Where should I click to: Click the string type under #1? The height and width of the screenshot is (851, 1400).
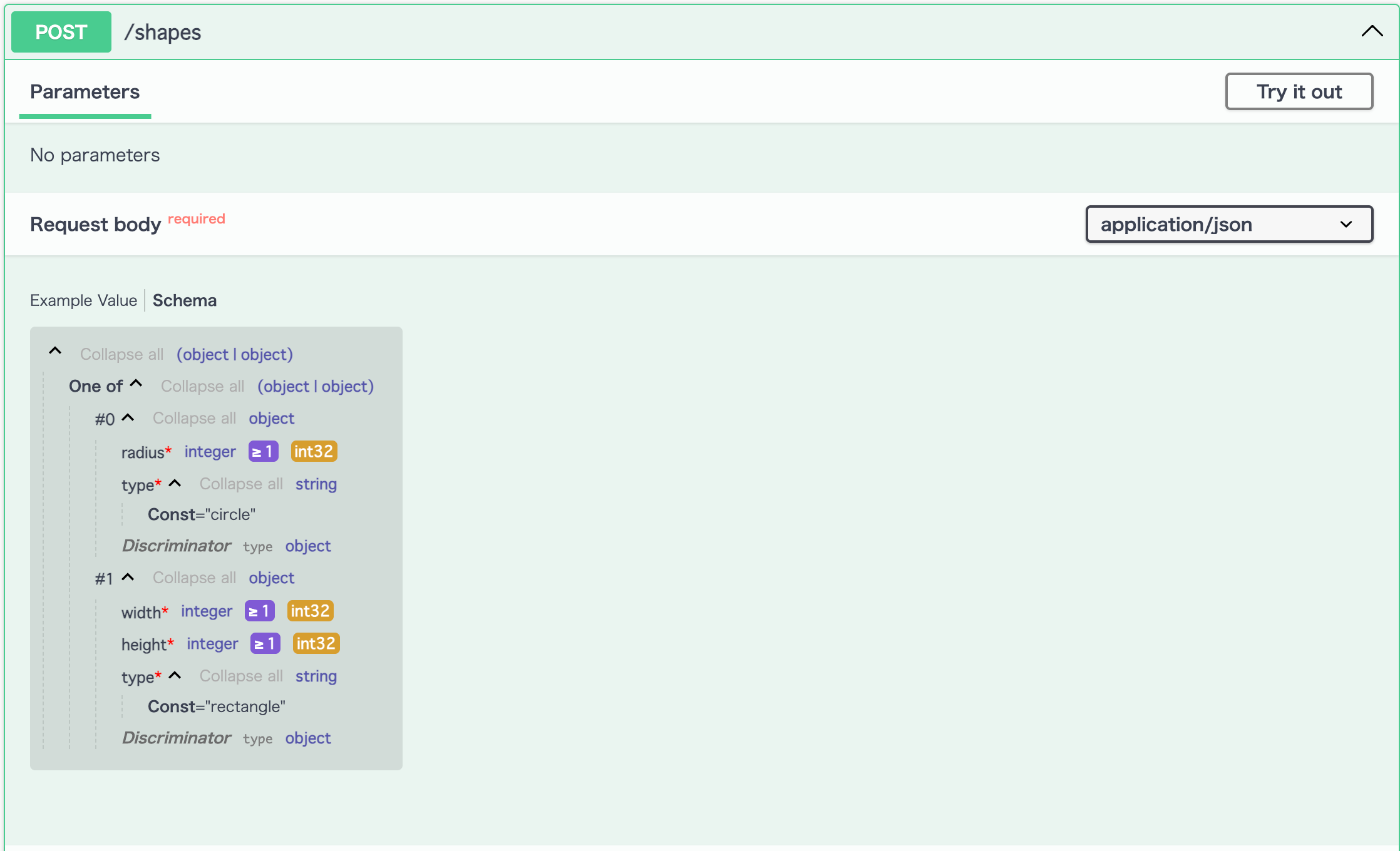pyautogui.click(x=316, y=676)
